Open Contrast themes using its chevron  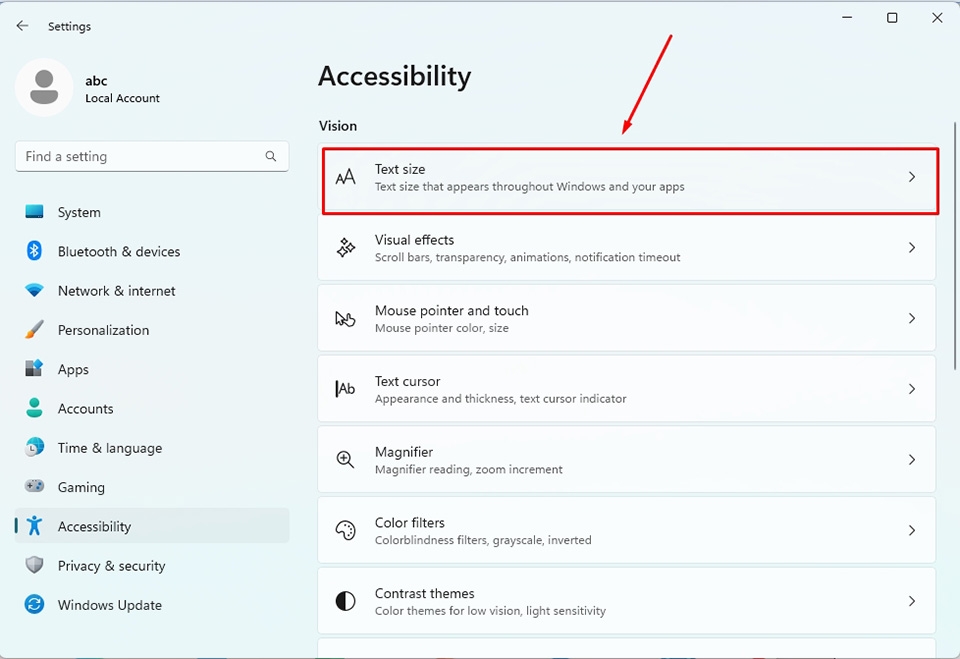pyautogui.click(x=911, y=600)
